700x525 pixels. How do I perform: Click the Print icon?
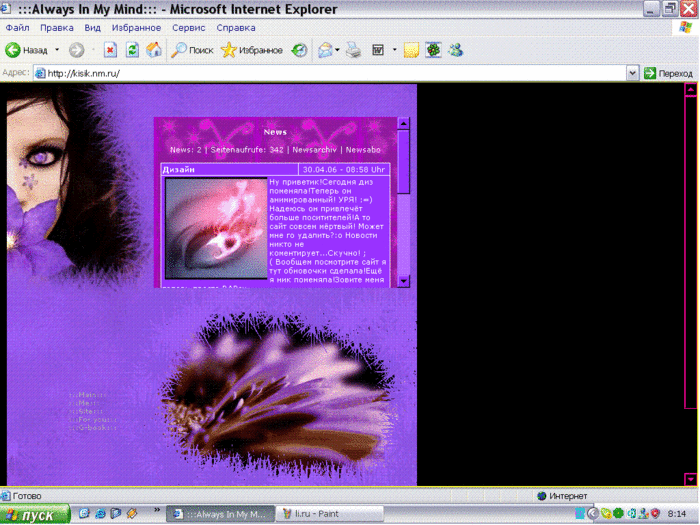354,50
